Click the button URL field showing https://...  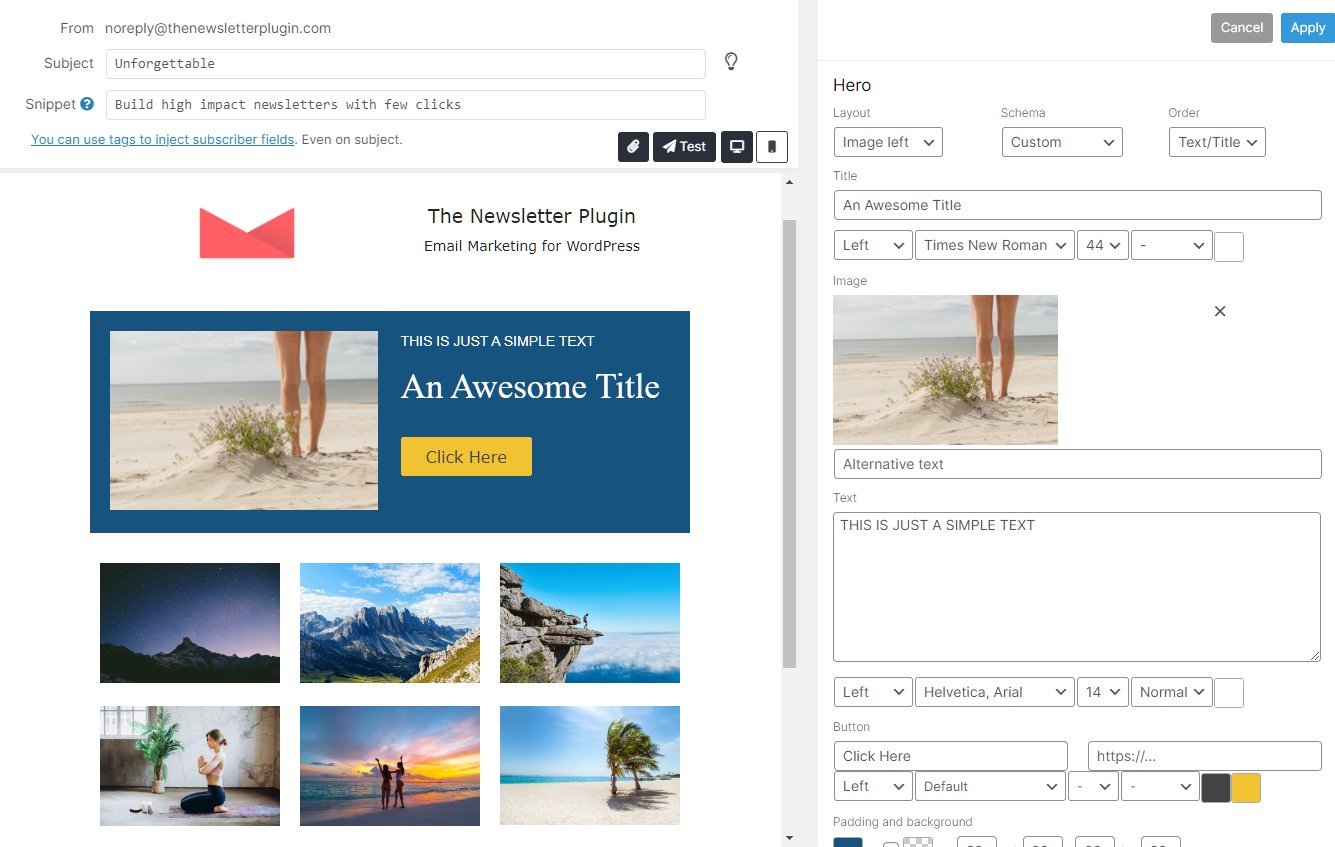pos(1205,756)
